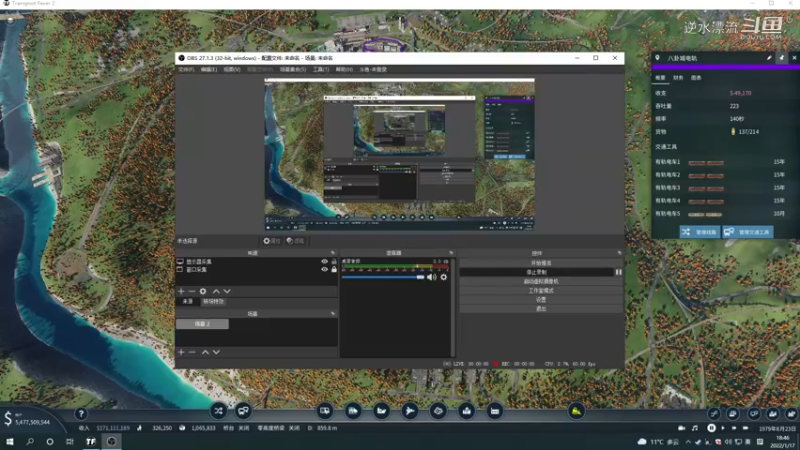Image resolution: width=800 pixels, height=450 pixels.
Task: Pop out the Sources dock panel
Action: tap(333, 253)
